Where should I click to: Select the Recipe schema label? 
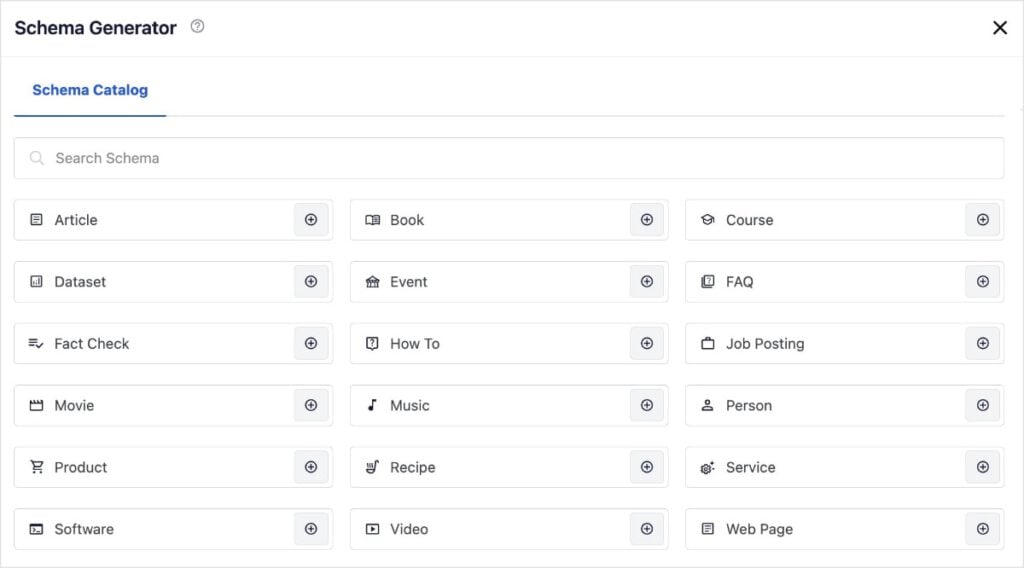413,467
